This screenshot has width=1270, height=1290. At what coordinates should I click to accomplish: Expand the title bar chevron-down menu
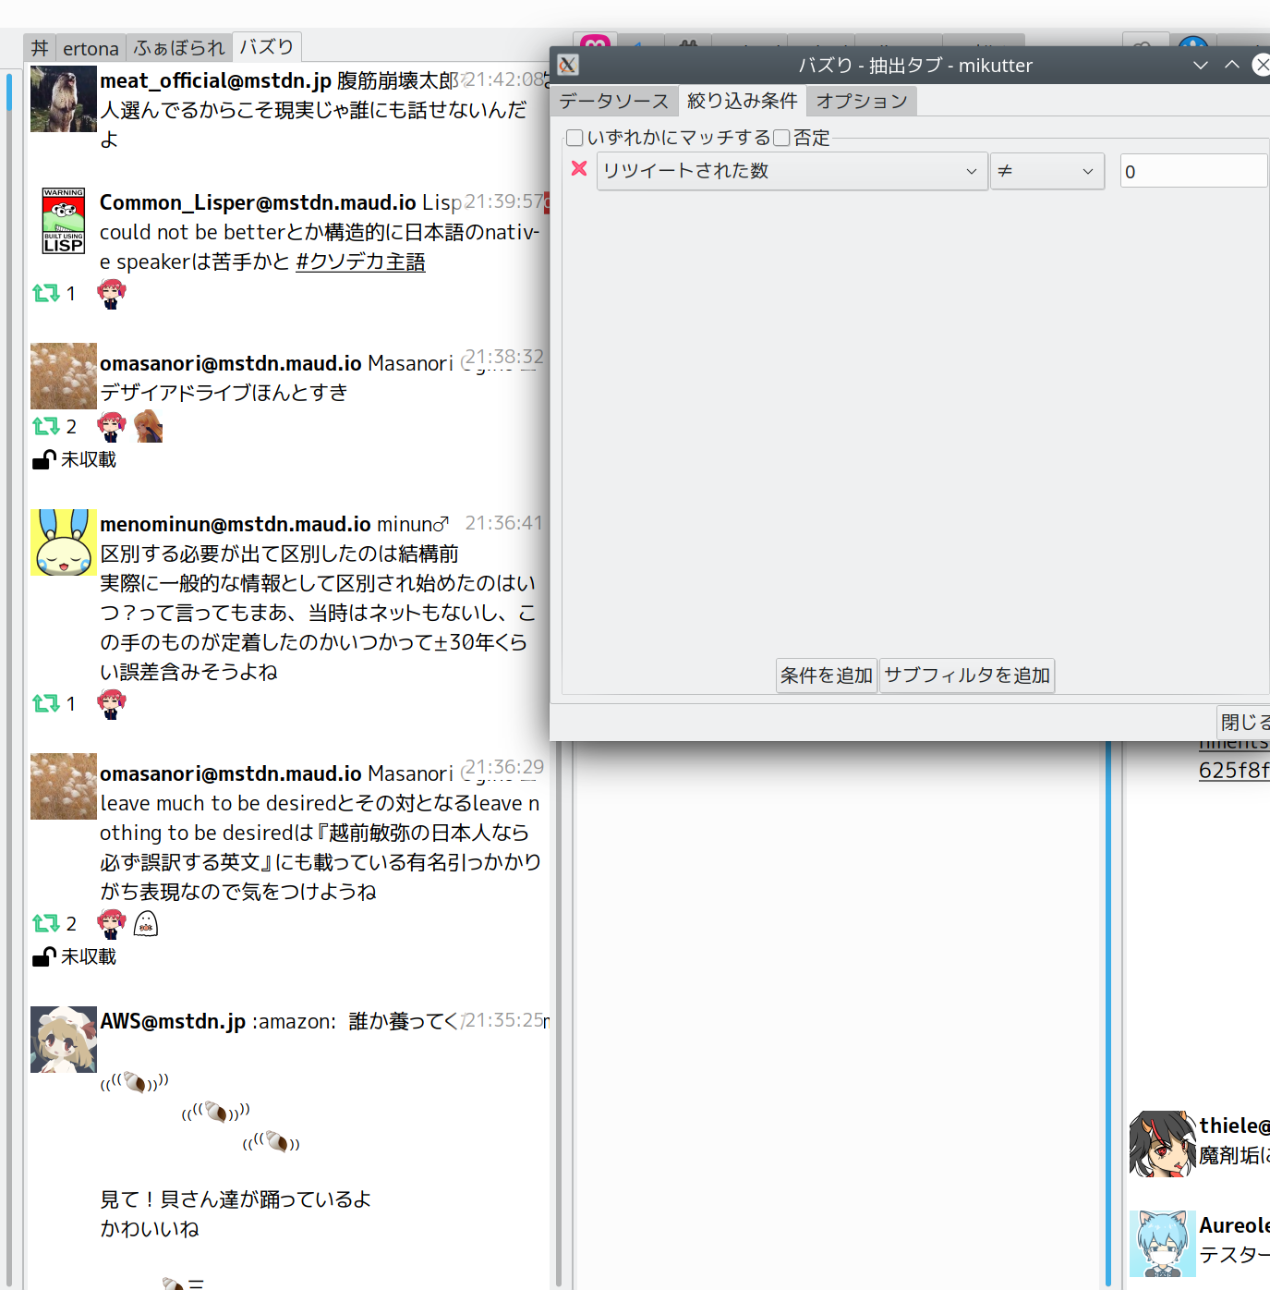point(1200,65)
